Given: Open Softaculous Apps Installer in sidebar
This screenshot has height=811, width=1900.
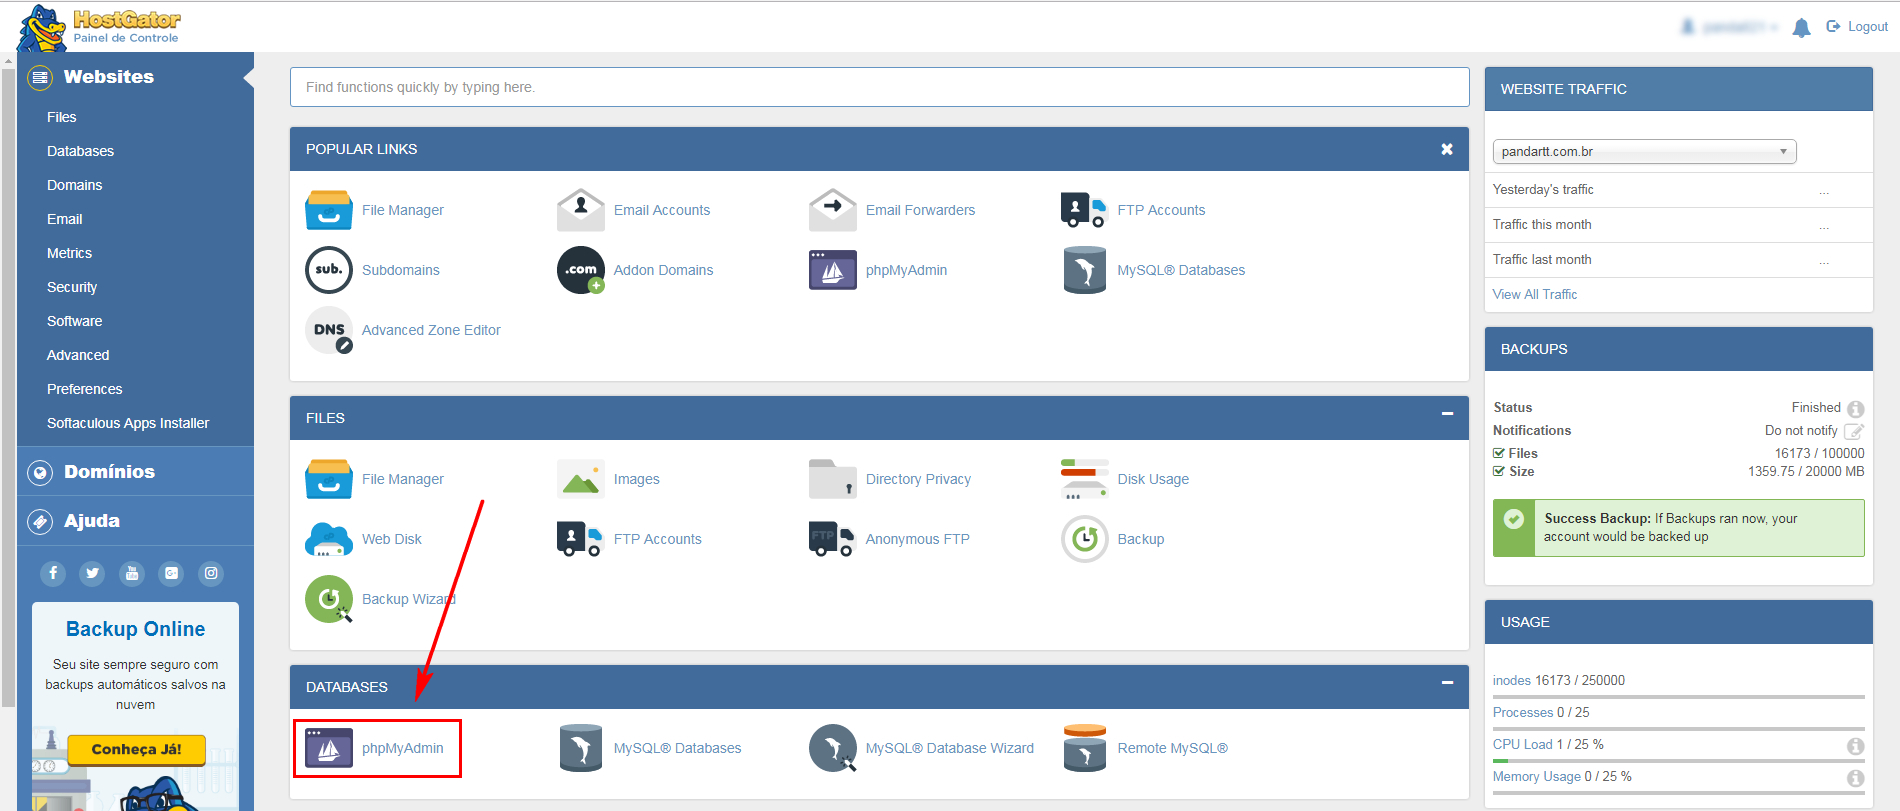Looking at the screenshot, I should pyautogui.click(x=128, y=423).
